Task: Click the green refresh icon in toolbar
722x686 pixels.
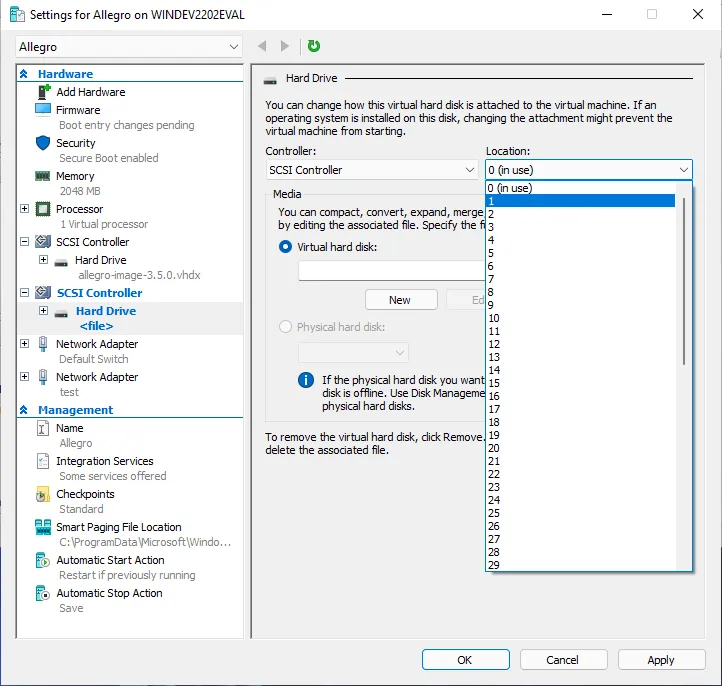Action: (x=314, y=46)
